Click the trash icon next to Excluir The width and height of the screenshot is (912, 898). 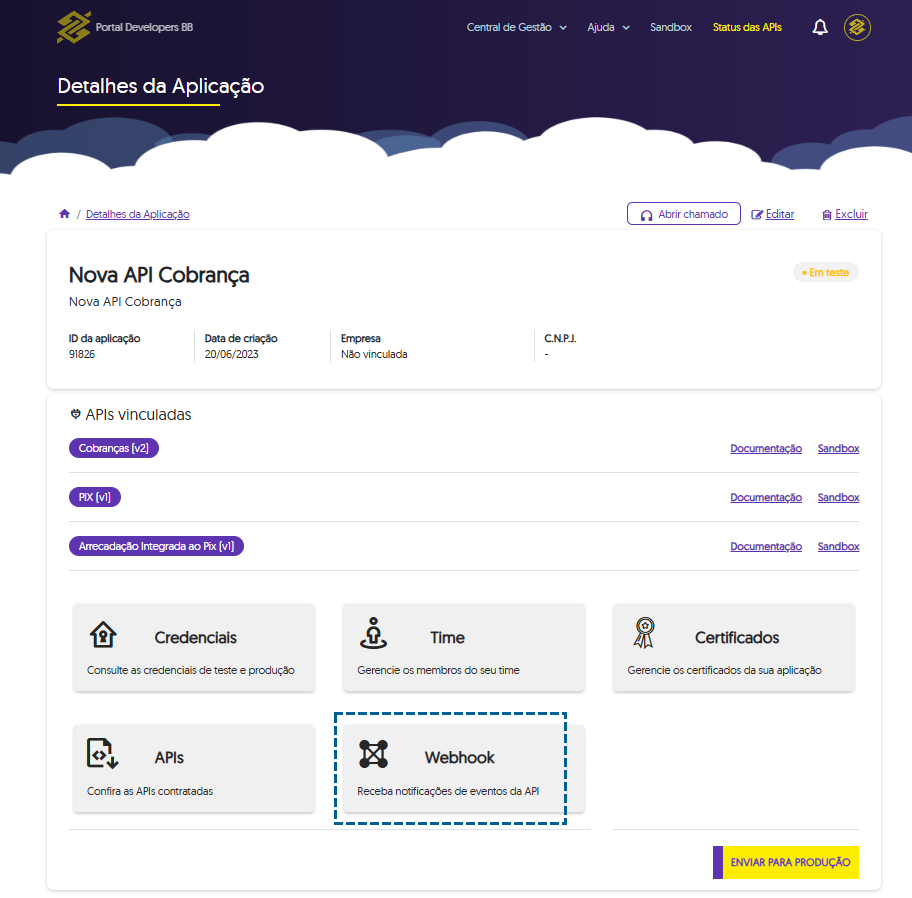(x=826, y=215)
